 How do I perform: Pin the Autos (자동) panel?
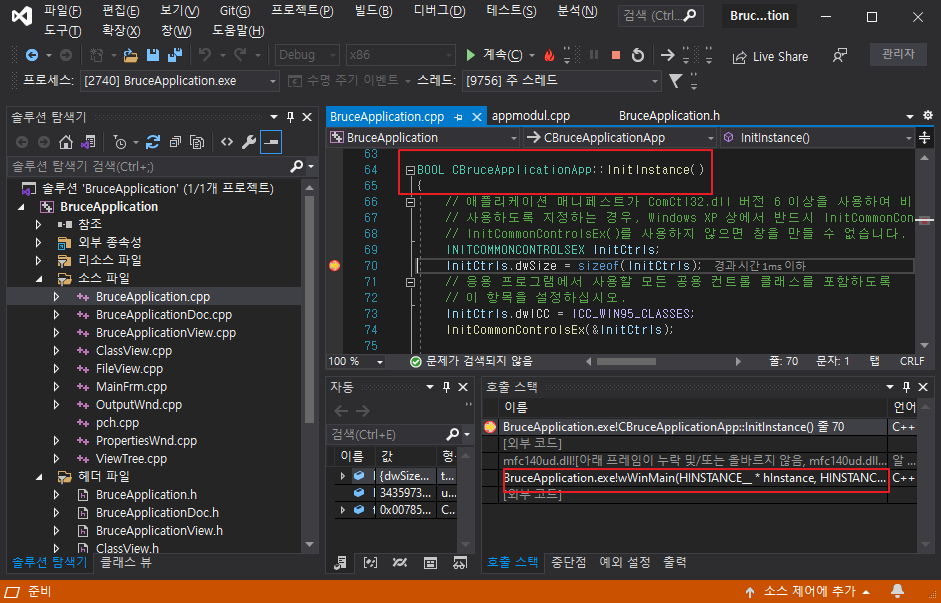(x=446, y=387)
